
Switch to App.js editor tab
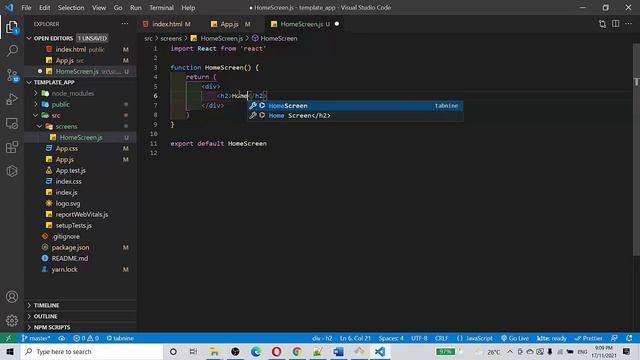coord(231,24)
